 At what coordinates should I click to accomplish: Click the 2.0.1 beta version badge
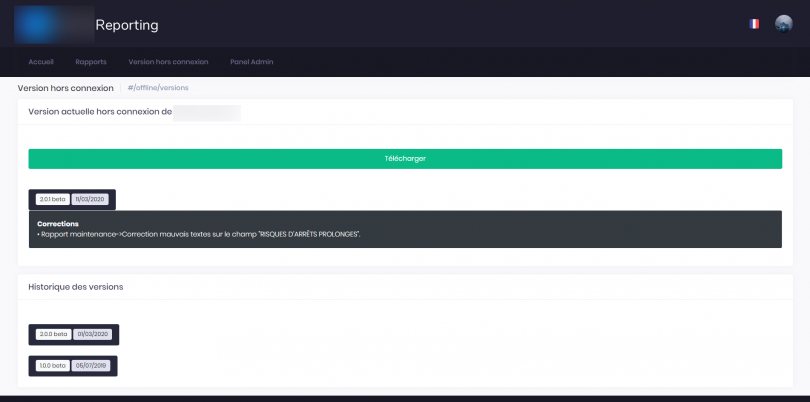point(52,199)
